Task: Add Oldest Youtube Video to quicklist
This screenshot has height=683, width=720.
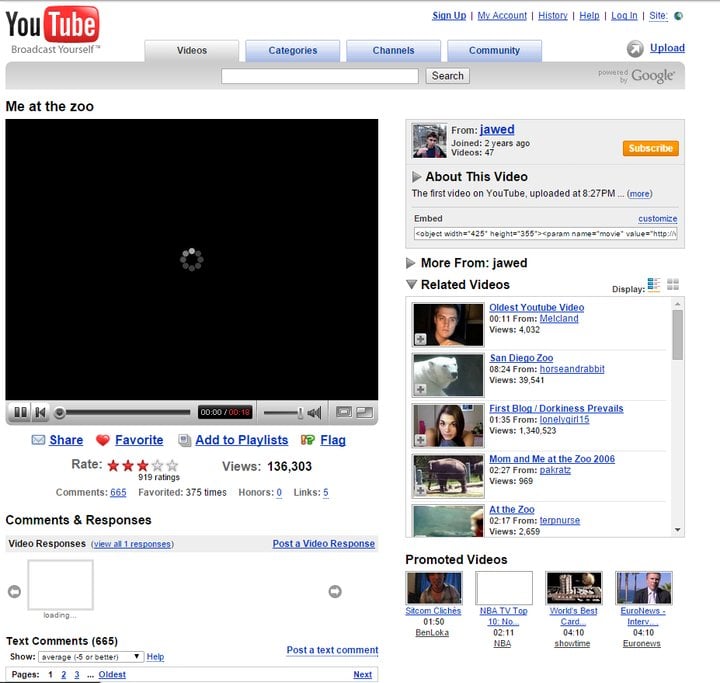Action: (x=421, y=339)
